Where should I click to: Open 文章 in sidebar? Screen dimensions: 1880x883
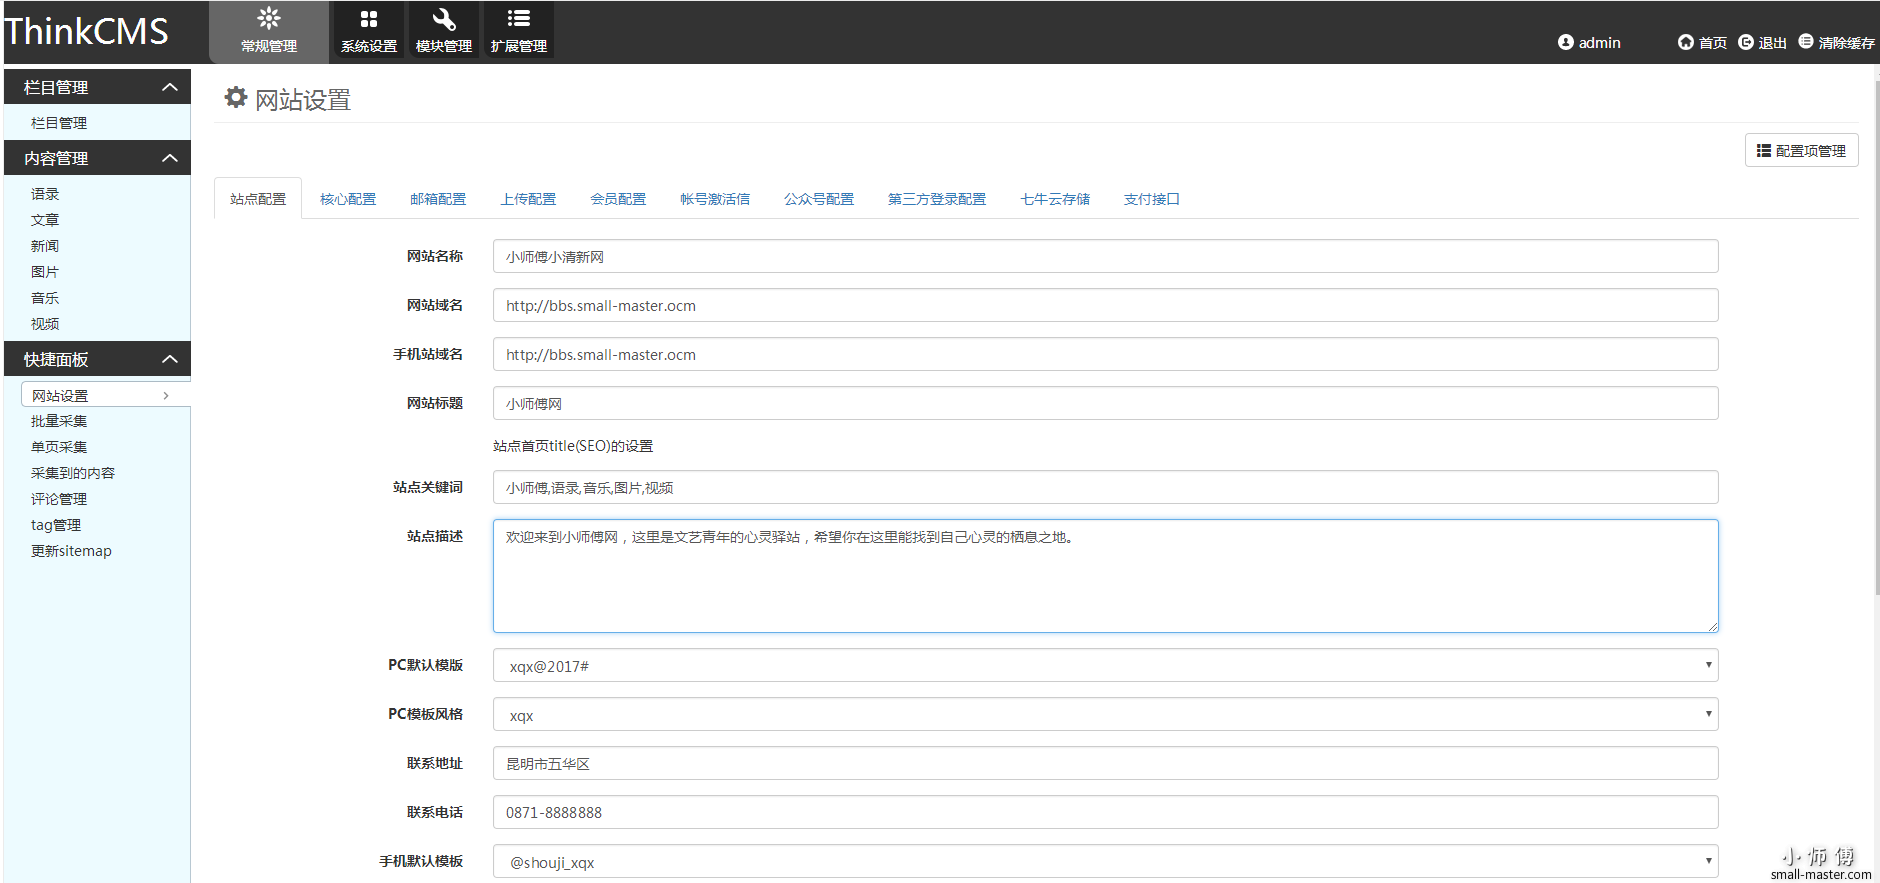45,220
